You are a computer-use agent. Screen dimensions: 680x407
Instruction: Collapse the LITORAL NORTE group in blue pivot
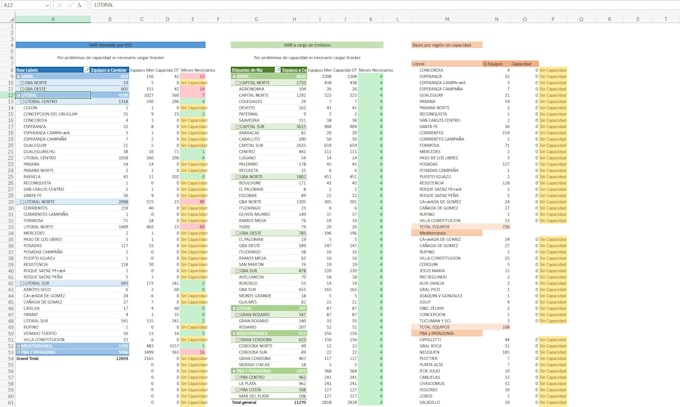(x=22, y=202)
